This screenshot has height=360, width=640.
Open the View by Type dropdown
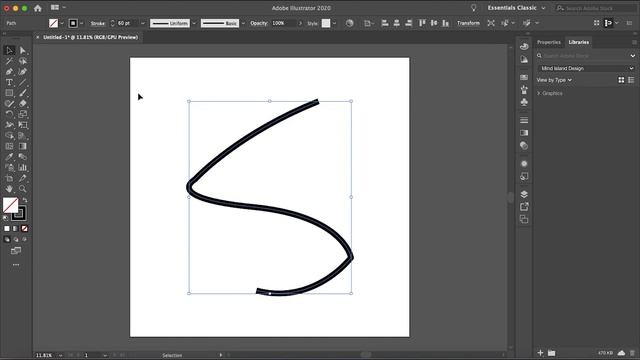554,80
